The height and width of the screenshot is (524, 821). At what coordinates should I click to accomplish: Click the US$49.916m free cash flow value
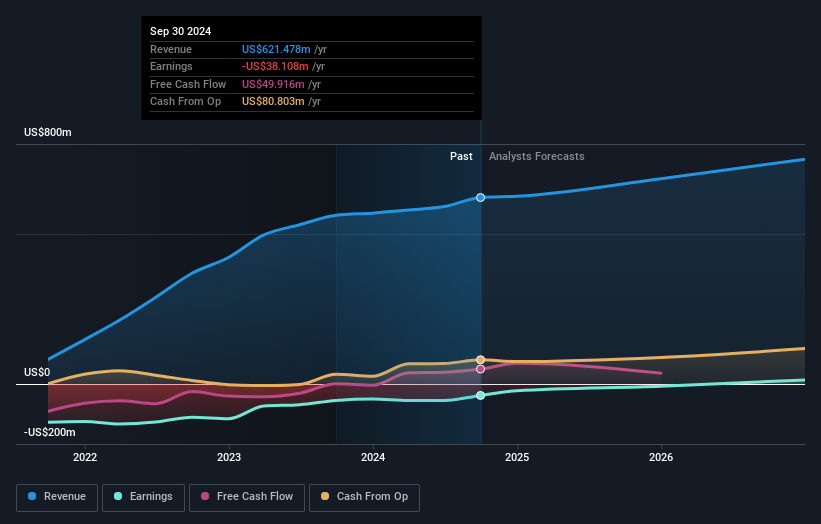click(273, 84)
